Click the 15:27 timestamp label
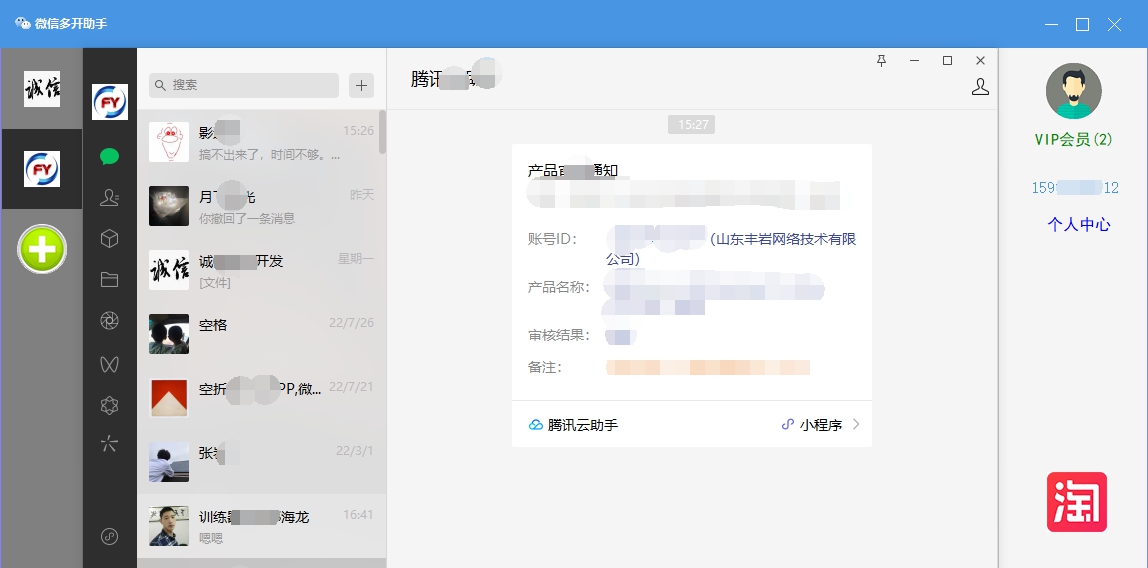Image resolution: width=1148 pixels, height=568 pixels. point(692,124)
